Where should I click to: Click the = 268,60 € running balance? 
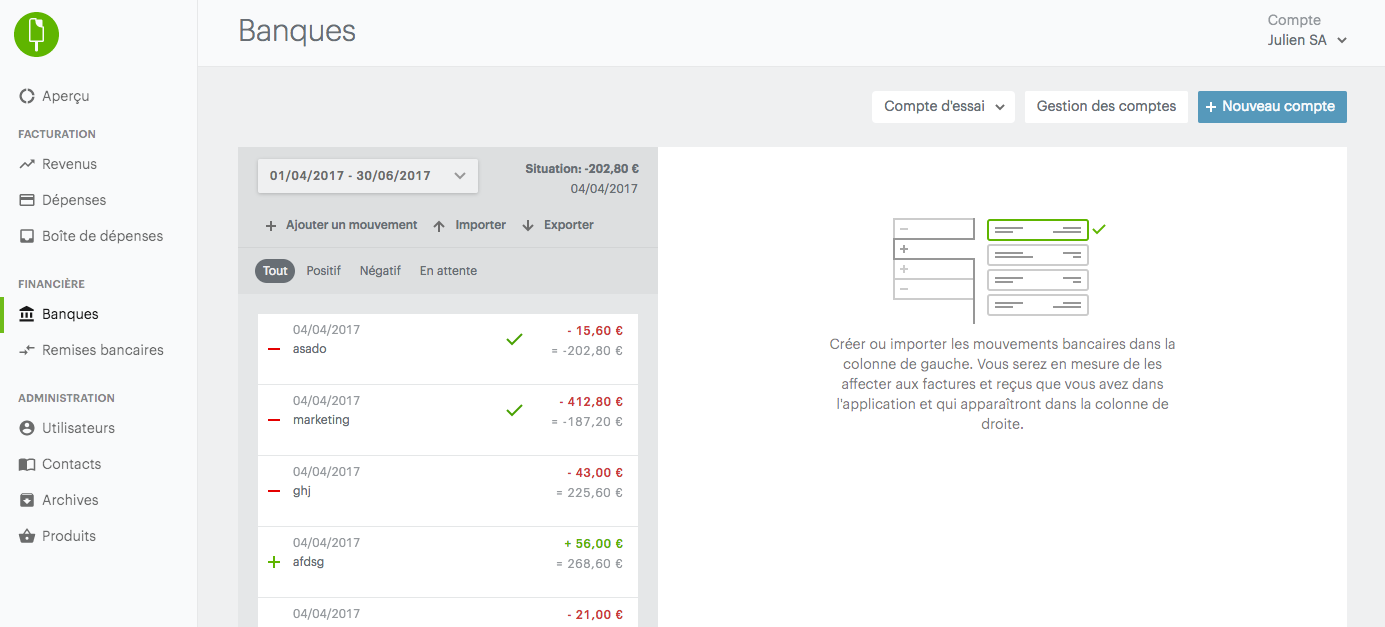[589, 564]
